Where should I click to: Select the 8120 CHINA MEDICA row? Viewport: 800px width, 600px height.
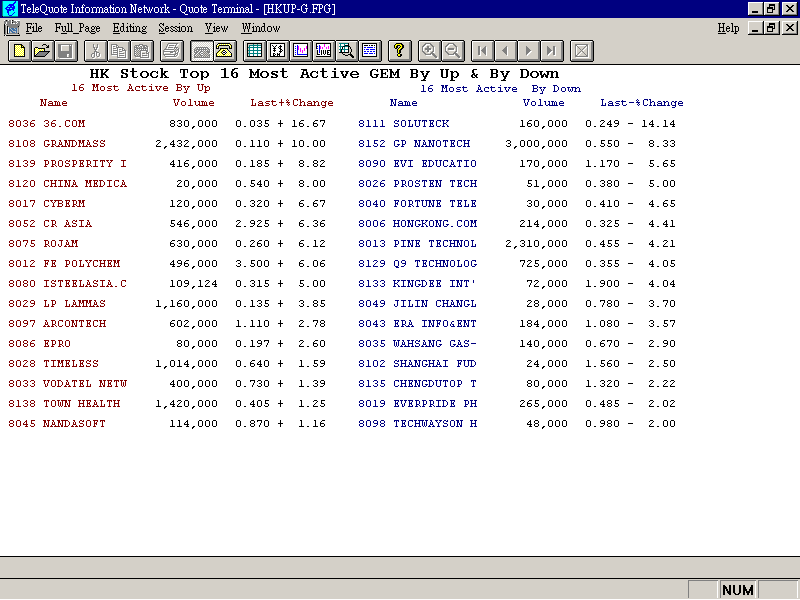pyautogui.click(x=167, y=183)
